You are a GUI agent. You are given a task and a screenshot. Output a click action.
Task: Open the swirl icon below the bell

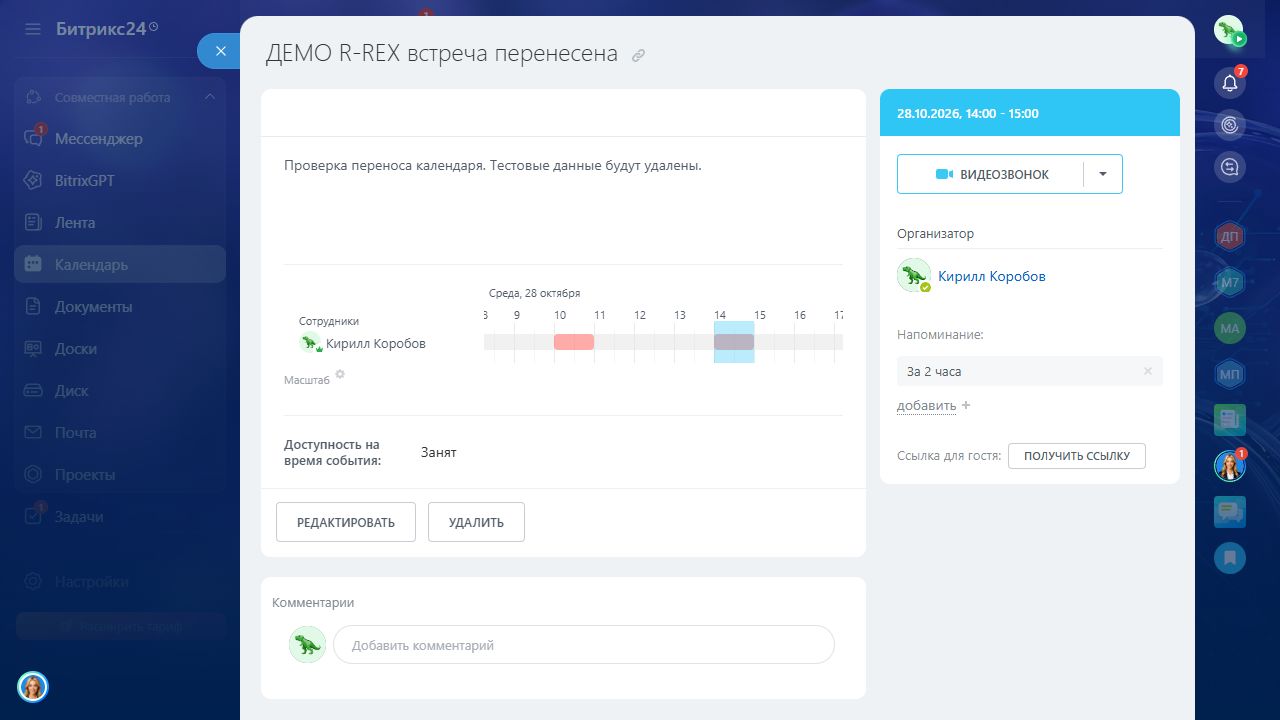1230,125
